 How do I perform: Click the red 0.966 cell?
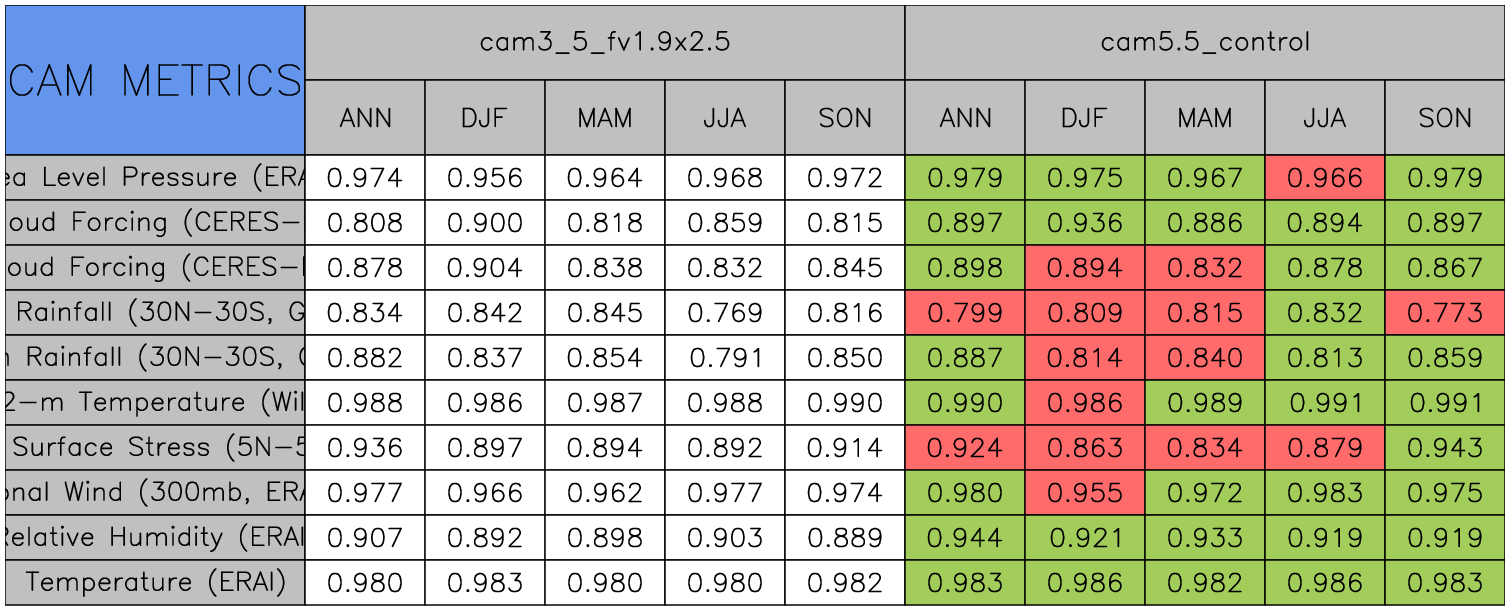click(x=1324, y=178)
